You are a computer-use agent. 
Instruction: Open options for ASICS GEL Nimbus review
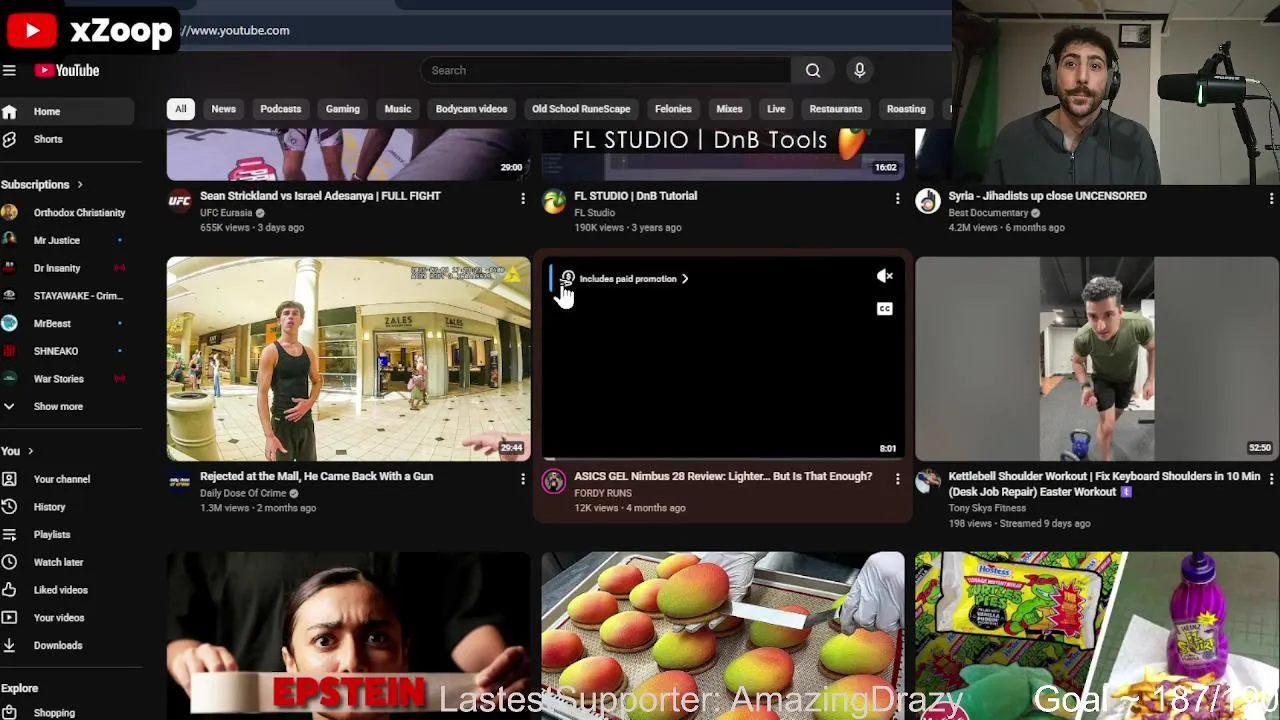pos(897,480)
